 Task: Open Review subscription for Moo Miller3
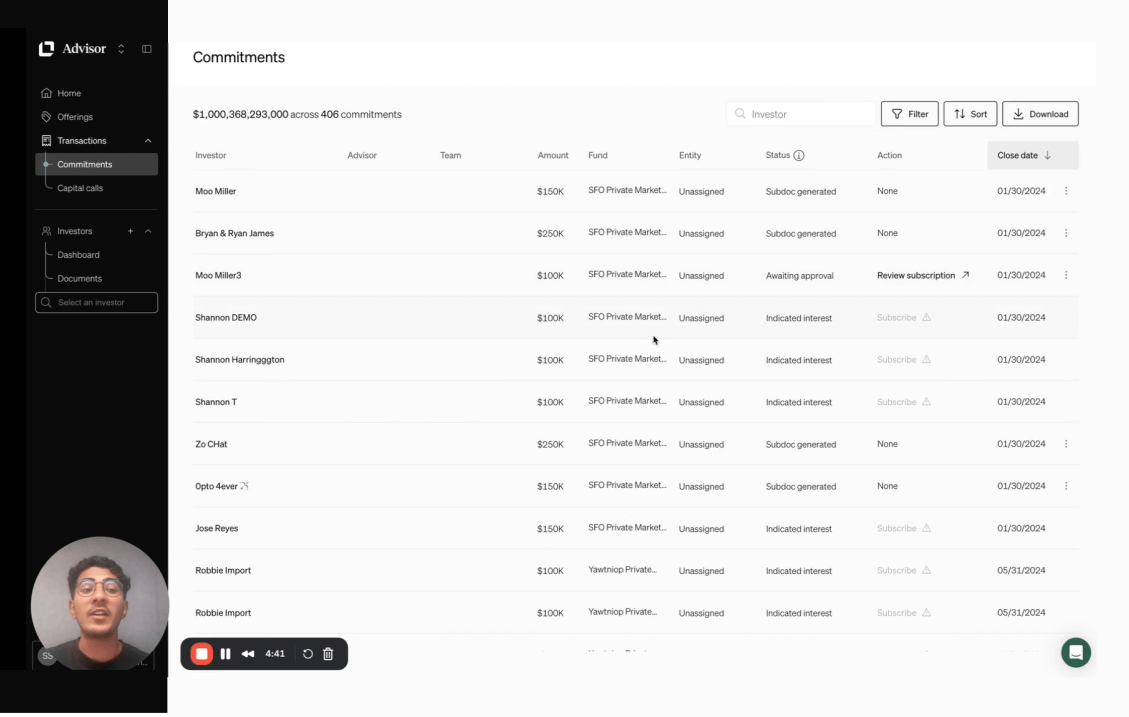click(x=922, y=275)
